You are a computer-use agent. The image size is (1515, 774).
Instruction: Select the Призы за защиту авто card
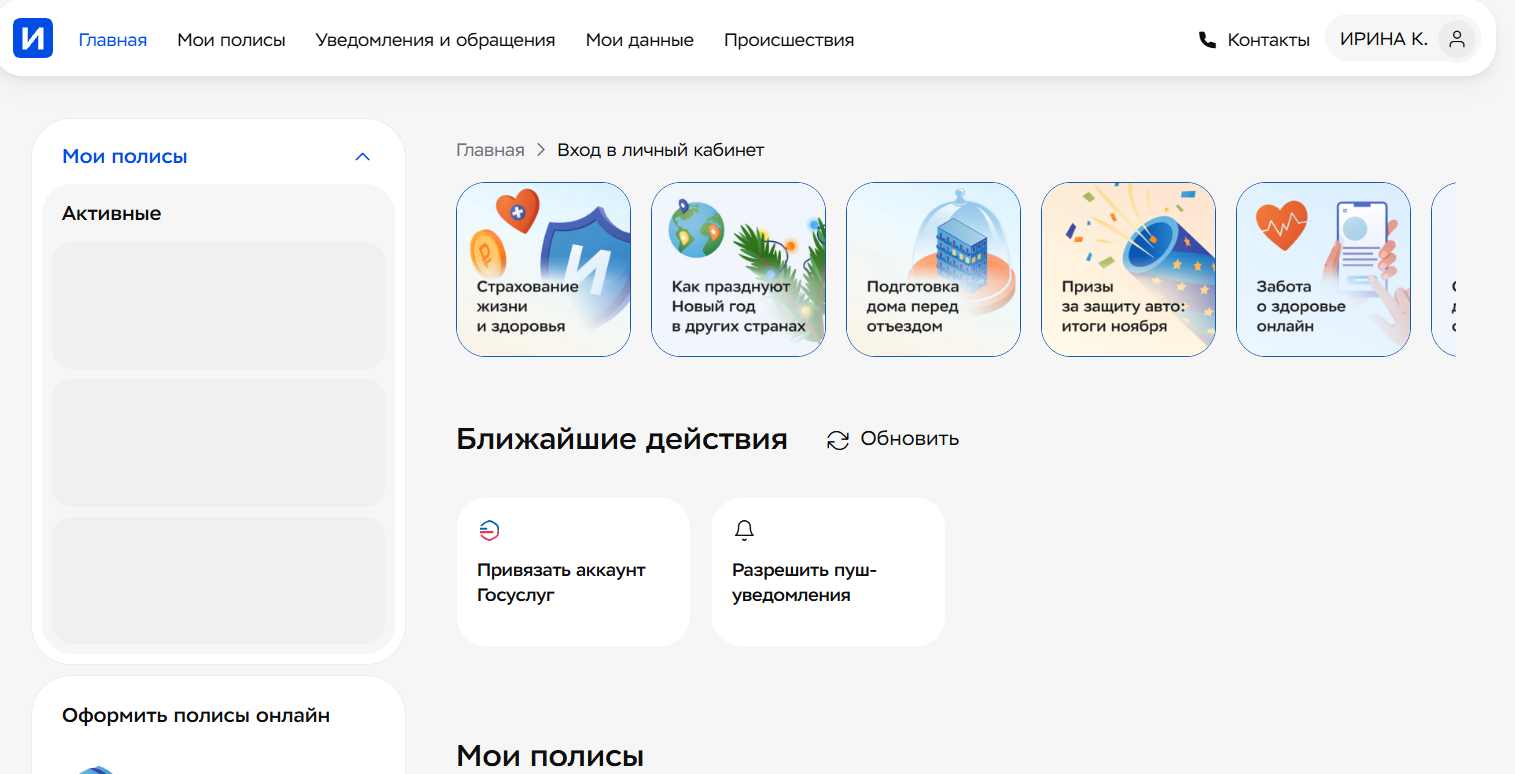[1127, 268]
